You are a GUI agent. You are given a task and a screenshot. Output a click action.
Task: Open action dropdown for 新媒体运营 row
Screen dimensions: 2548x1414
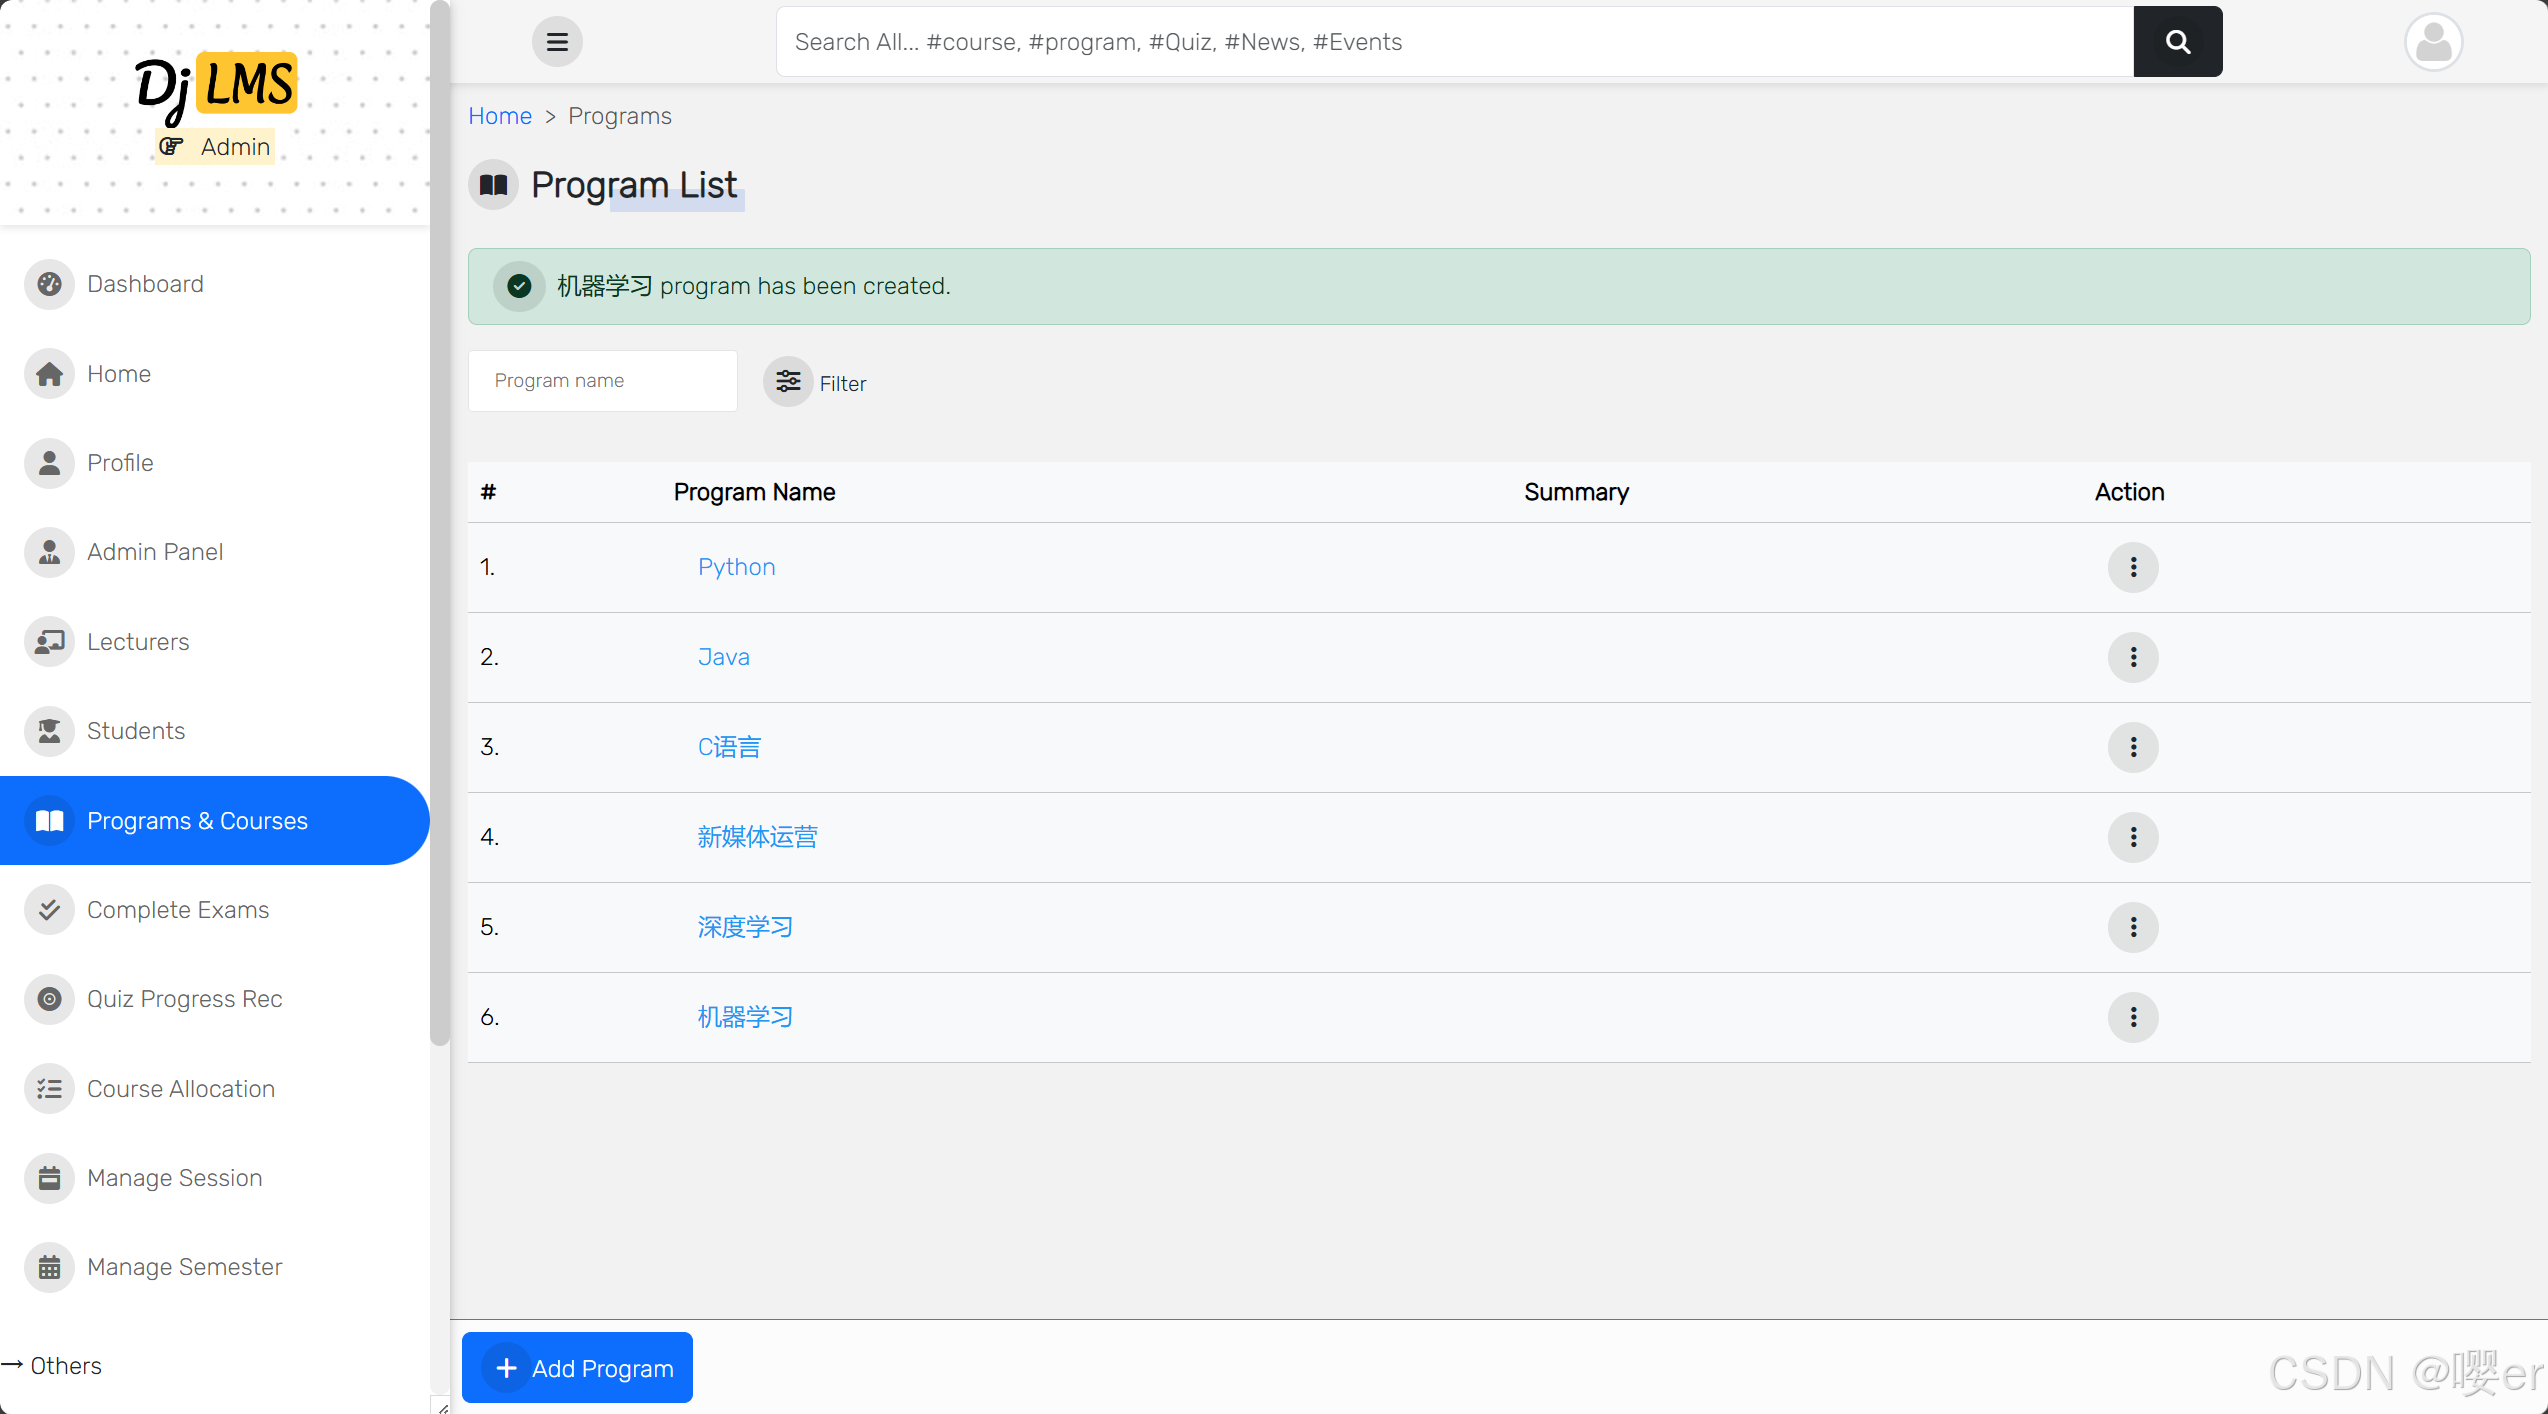[2132, 837]
